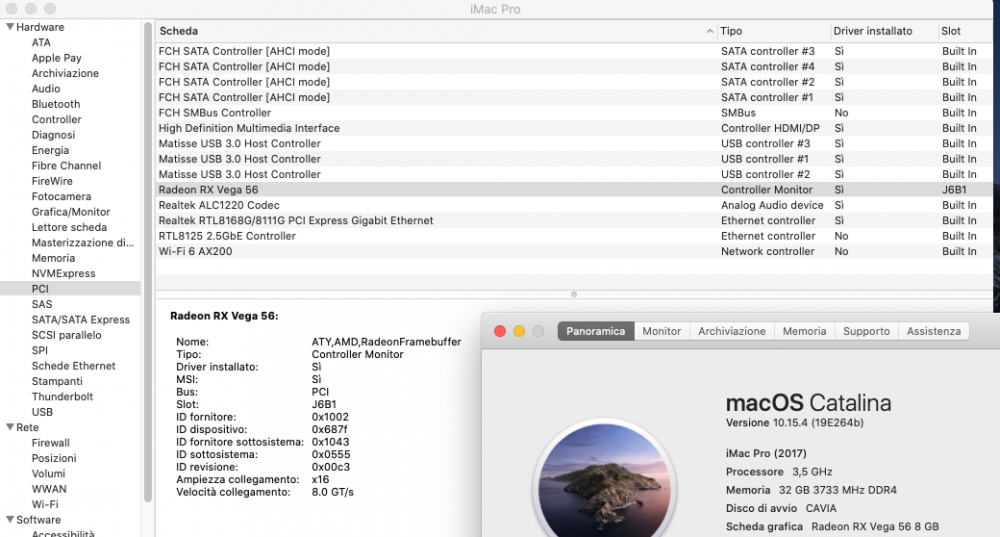Select Schede Ethernet in the sidebar
The height and width of the screenshot is (537, 1000).
(74, 365)
